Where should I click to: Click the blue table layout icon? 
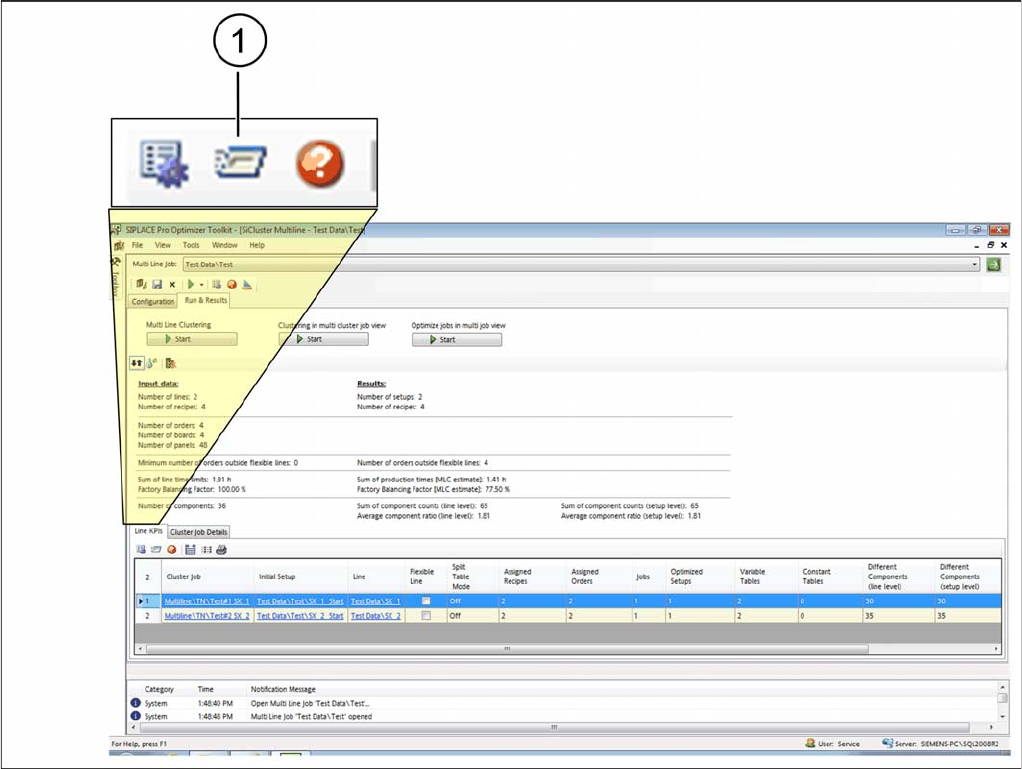(x=190, y=549)
